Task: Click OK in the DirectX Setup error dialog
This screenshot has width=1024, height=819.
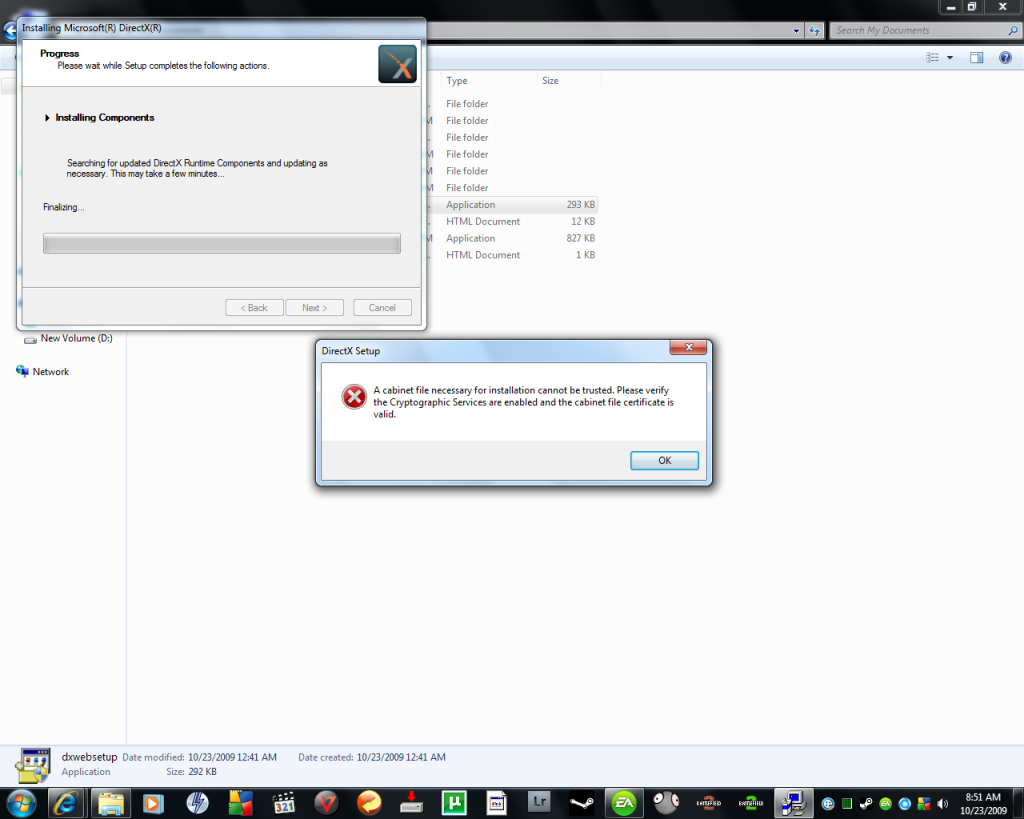Action: click(x=664, y=460)
